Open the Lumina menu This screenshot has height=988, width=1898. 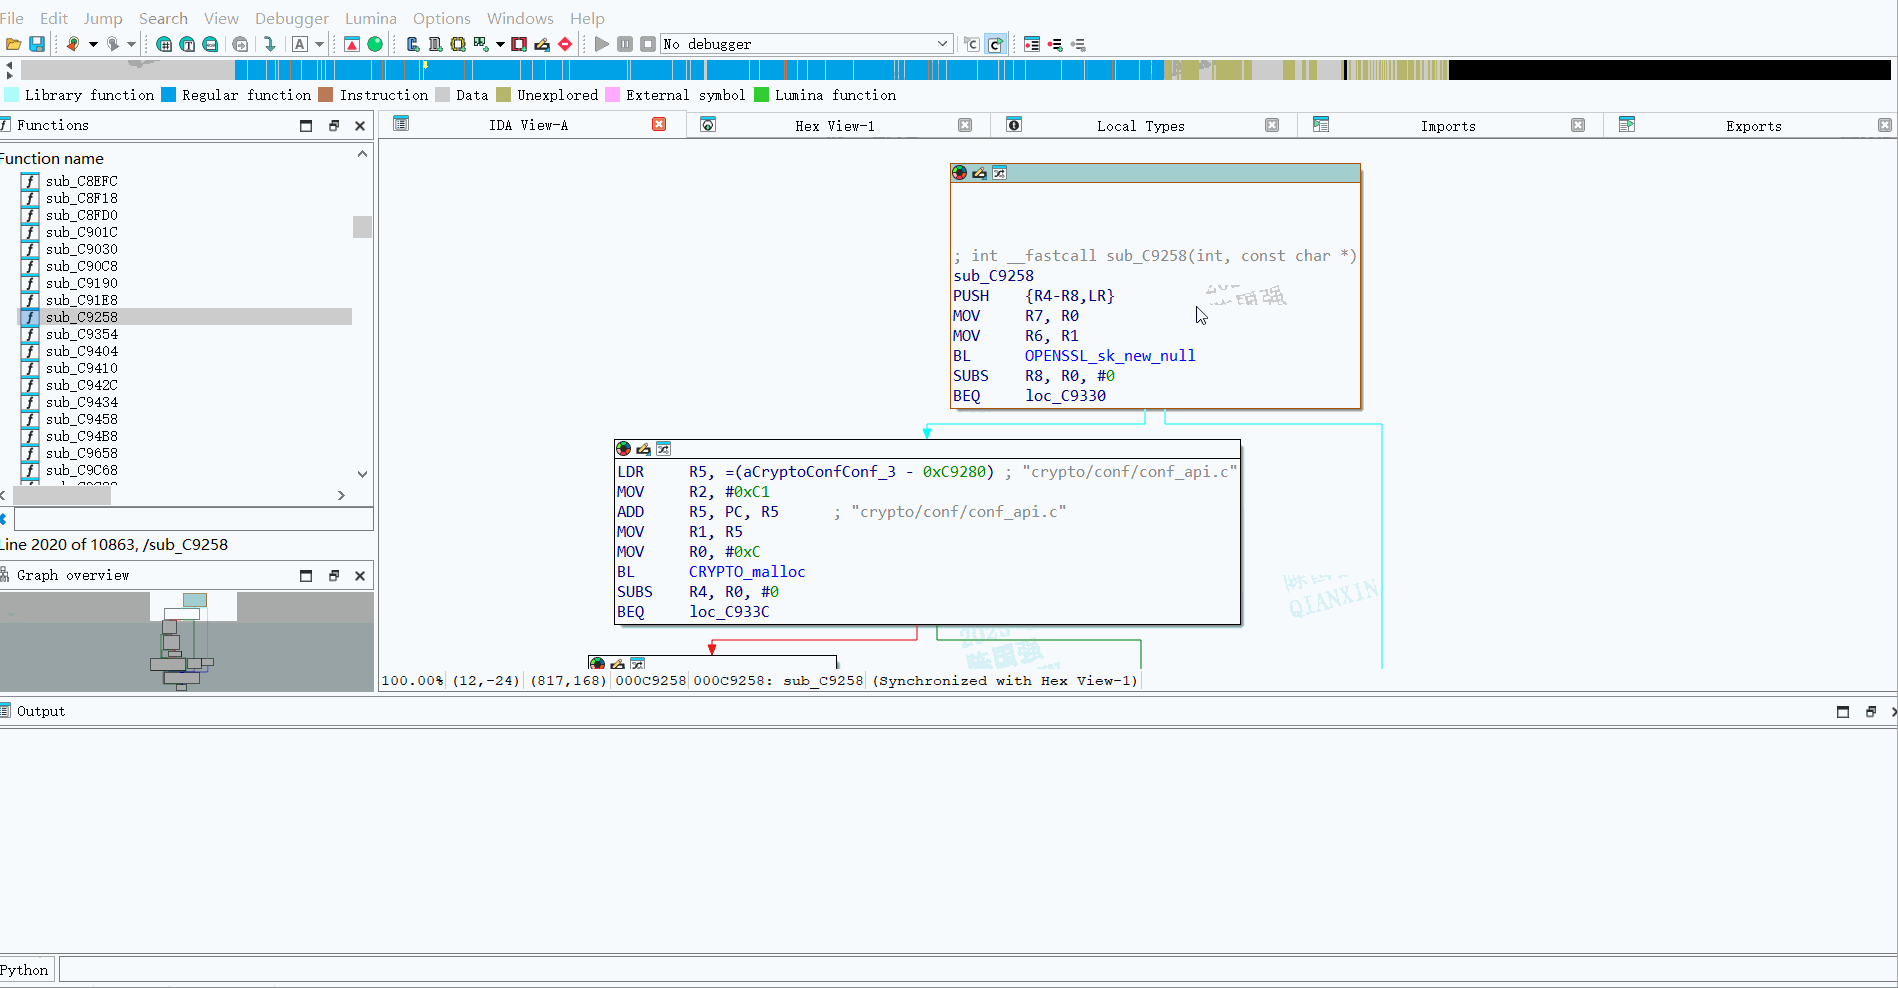370,18
